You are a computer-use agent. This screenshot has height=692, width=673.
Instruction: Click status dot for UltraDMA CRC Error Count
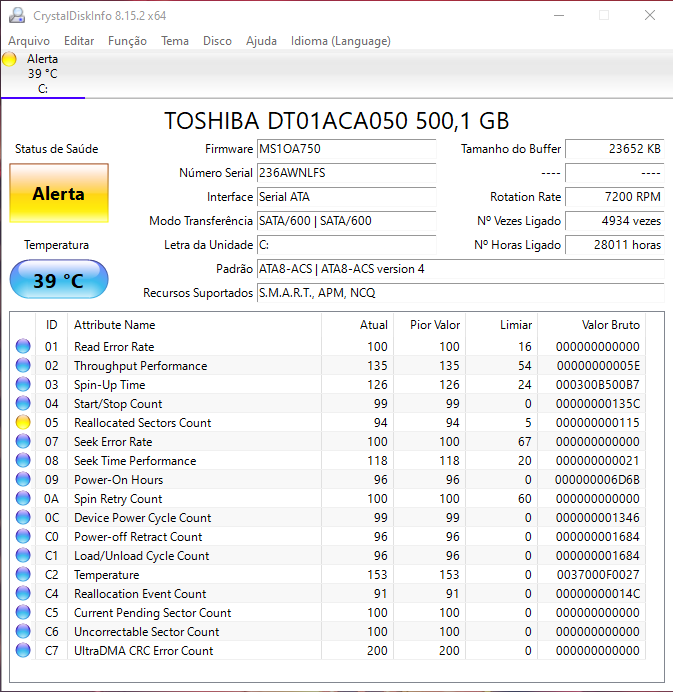click(x=23, y=650)
